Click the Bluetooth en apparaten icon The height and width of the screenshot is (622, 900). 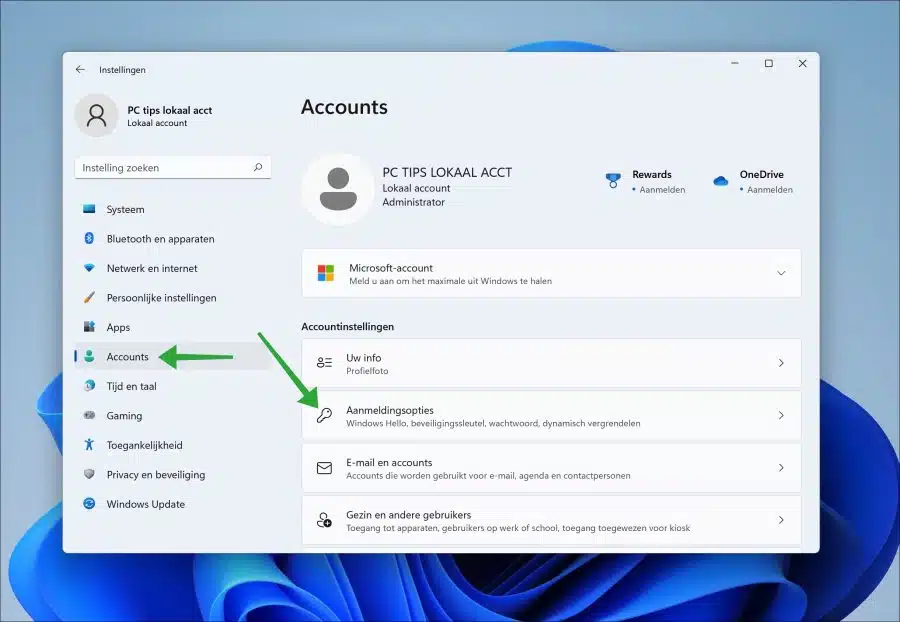tap(89, 238)
